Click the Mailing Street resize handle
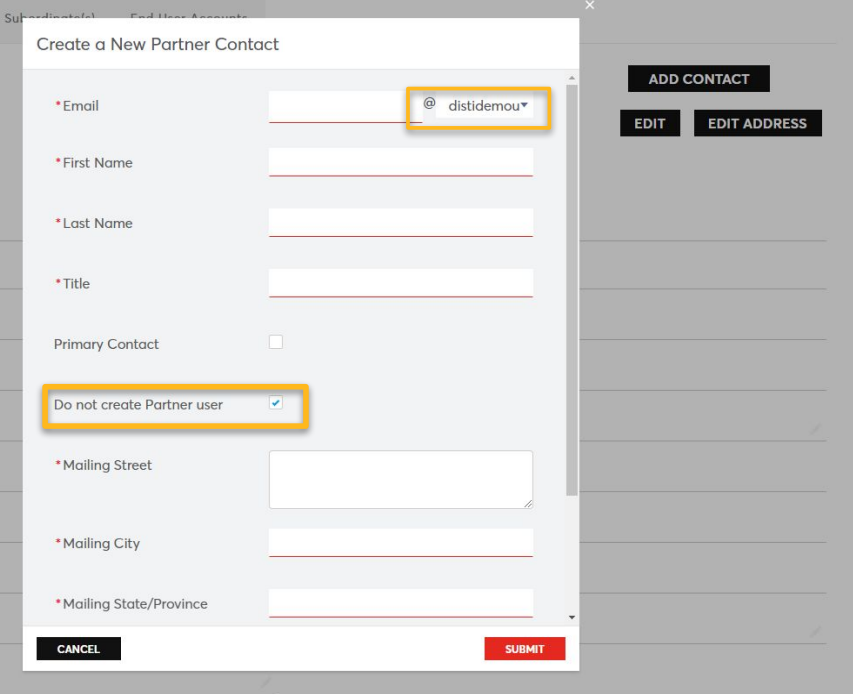This screenshot has width=853, height=694. coord(528,504)
